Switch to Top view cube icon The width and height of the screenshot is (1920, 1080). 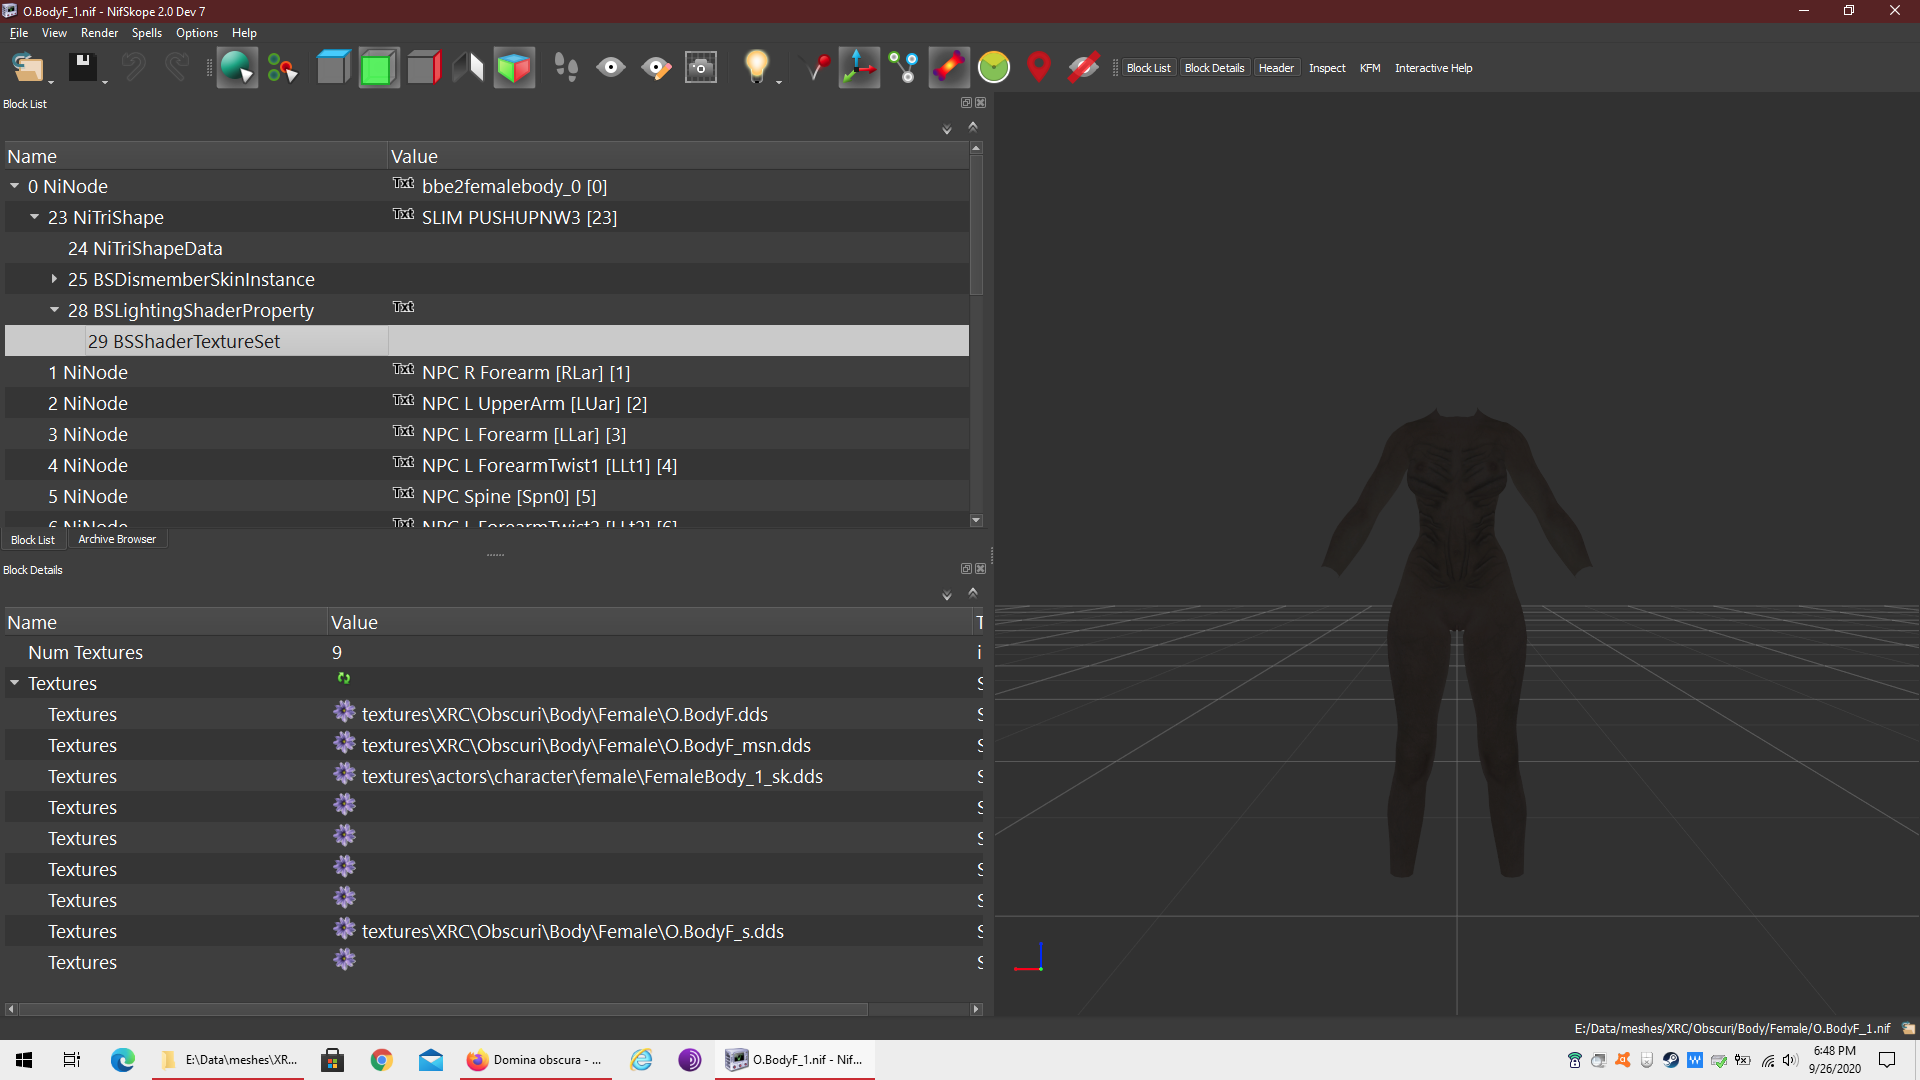(x=333, y=68)
